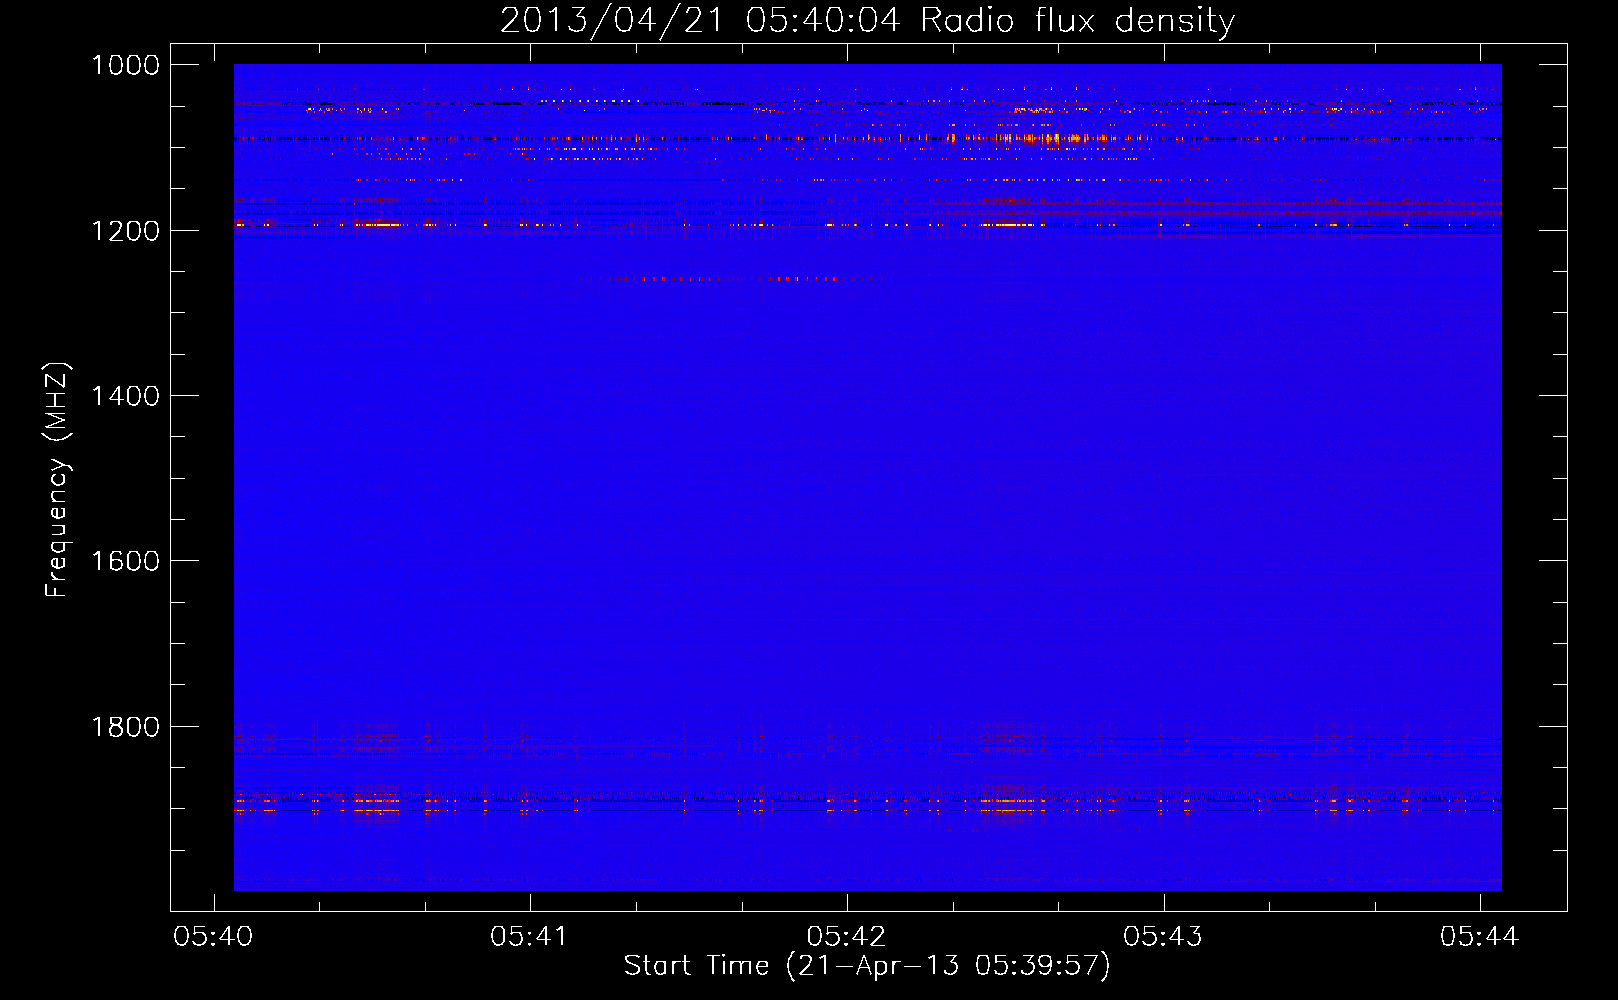Click the 05:41 time tick label
This screenshot has height=1000, width=1618.
[529, 937]
